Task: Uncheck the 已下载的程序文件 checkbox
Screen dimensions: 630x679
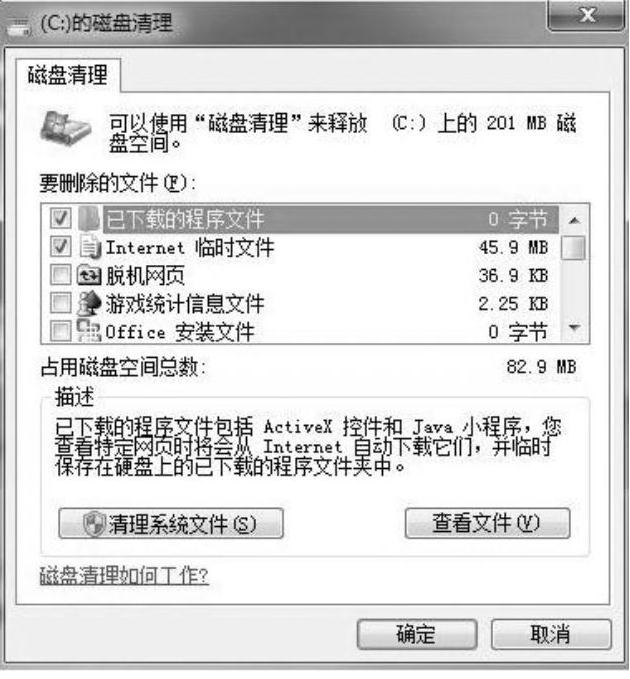Action: (x=60, y=218)
